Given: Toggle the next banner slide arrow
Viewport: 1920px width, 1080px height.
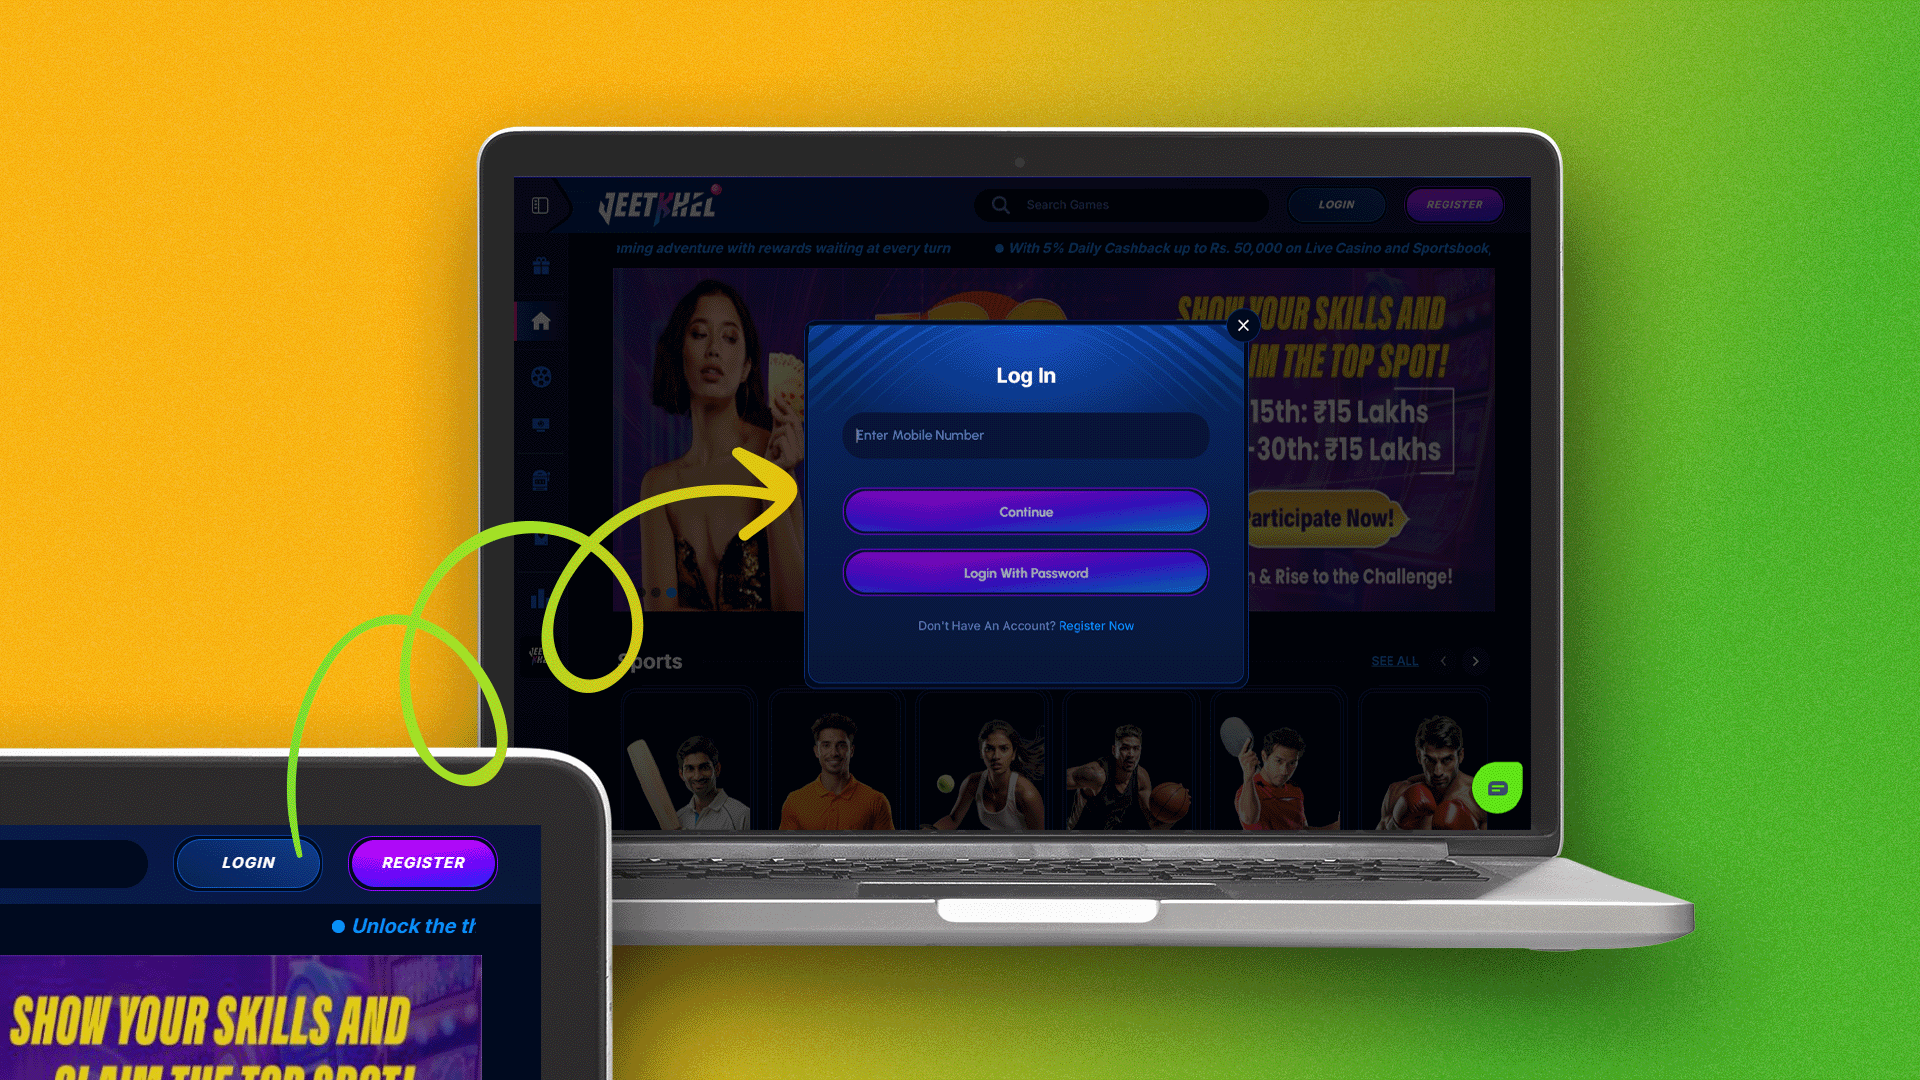Looking at the screenshot, I should click(1476, 661).
